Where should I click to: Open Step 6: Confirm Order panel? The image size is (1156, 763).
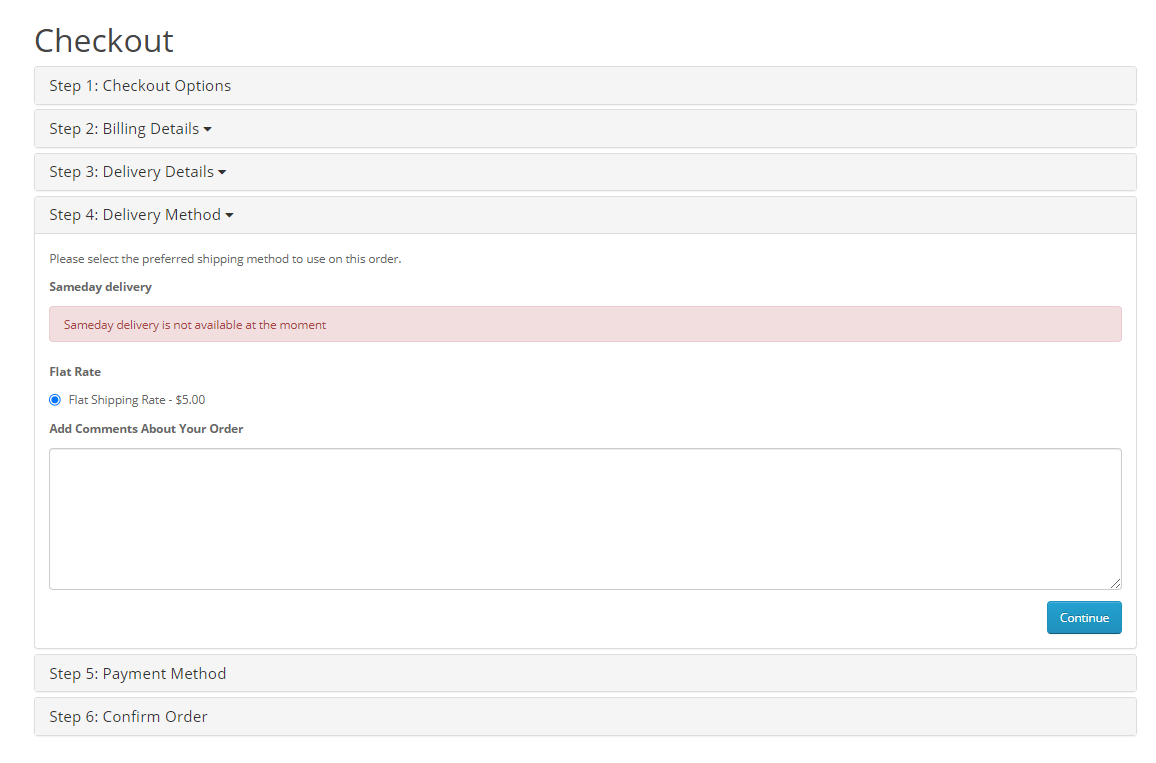pyautogui.click(x=128, y=717)
